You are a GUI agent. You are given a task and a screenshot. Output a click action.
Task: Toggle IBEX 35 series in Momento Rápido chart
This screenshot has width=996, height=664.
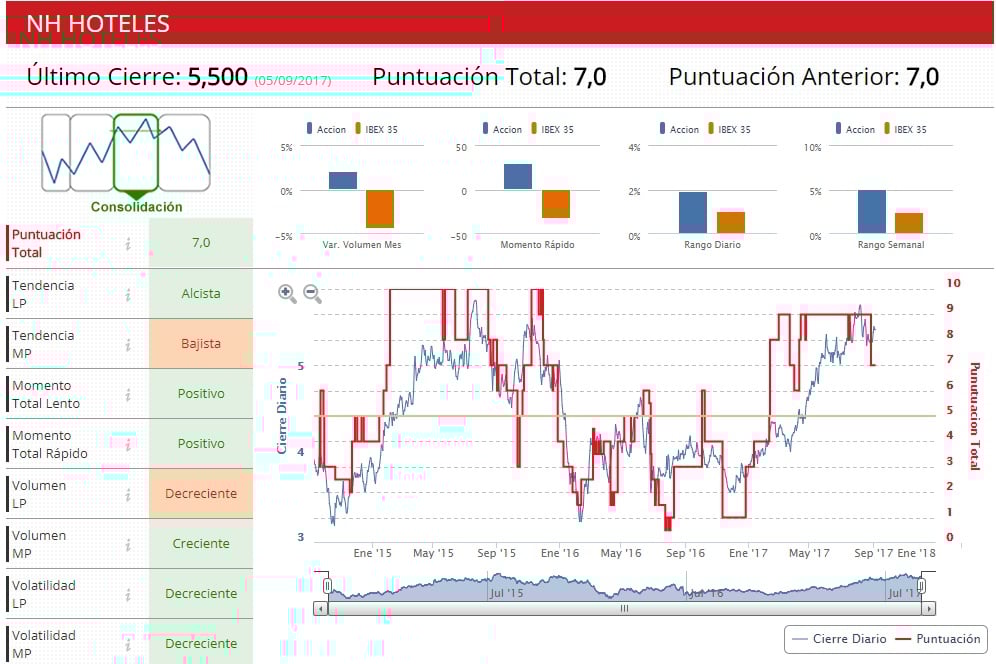tap(552, 129)
